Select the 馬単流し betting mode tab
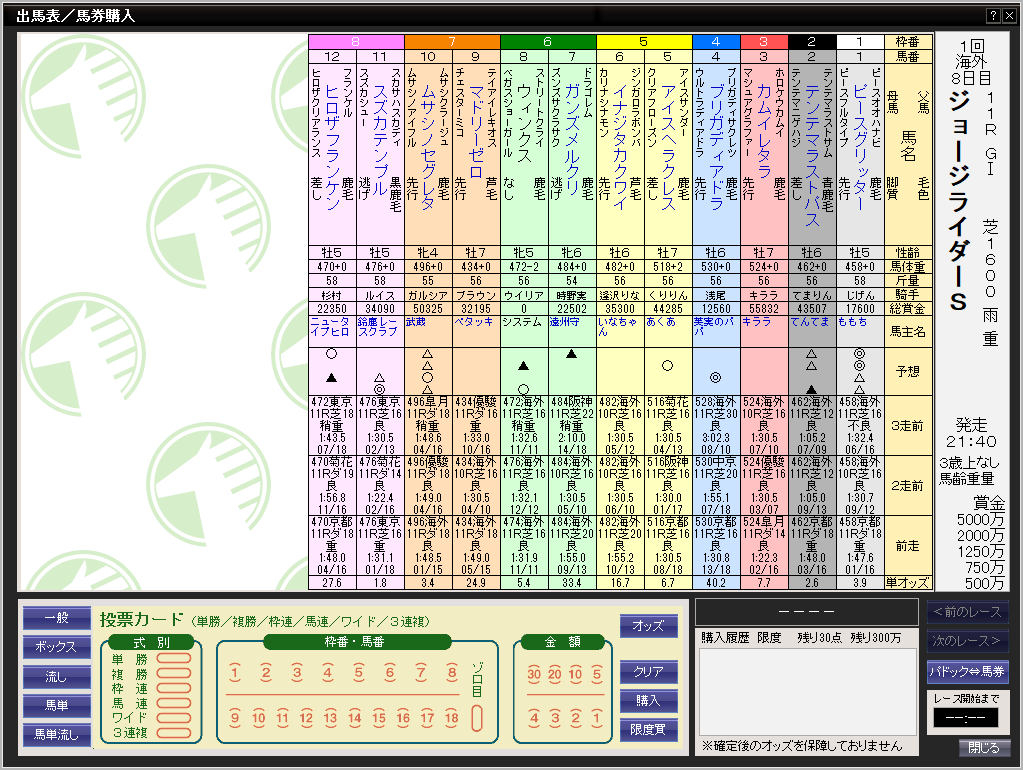1023x770 pixels. tap(57, 735)
